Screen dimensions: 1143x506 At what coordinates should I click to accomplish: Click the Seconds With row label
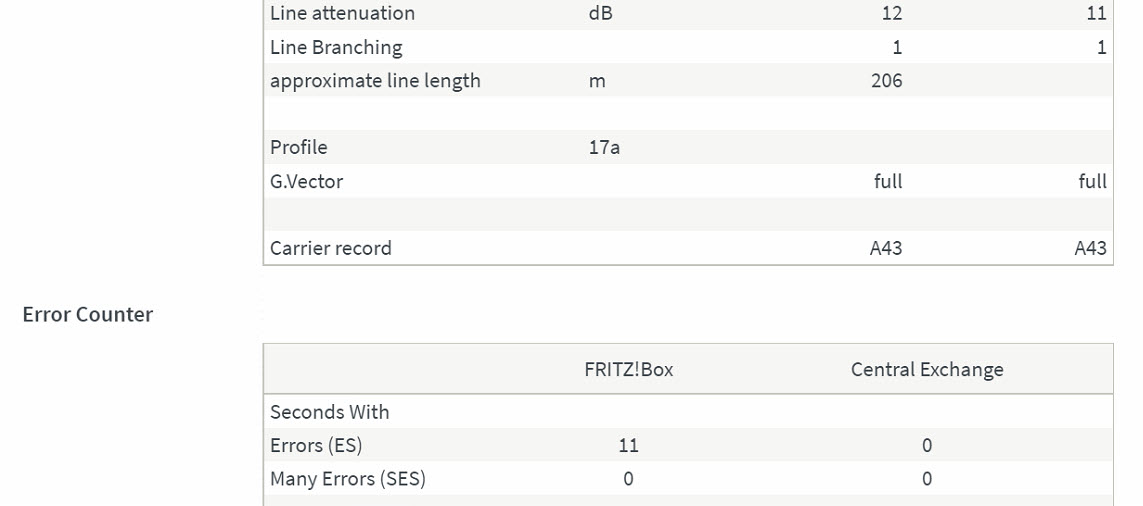(329, 412)
